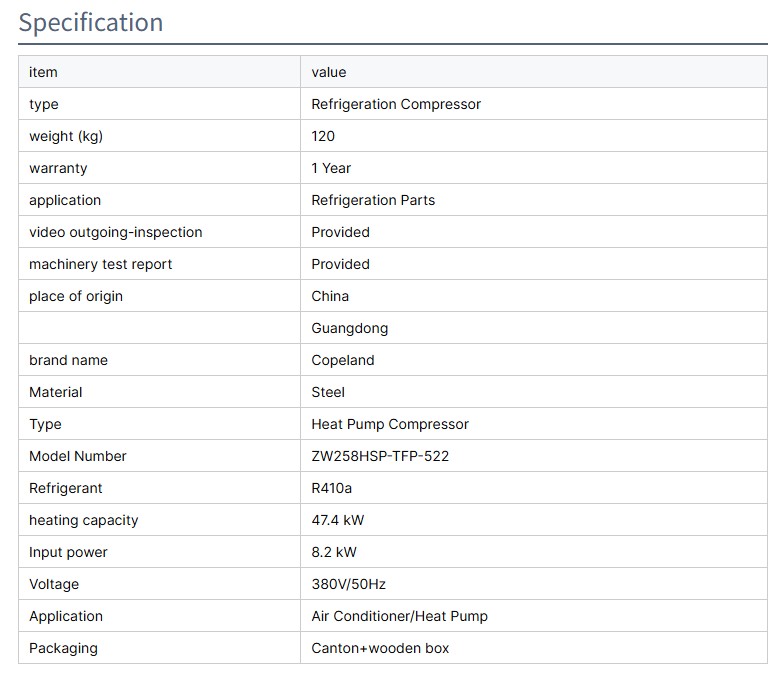Click the "China" place of origin value
Screen dimensions: 781x675
pos(330,296)
